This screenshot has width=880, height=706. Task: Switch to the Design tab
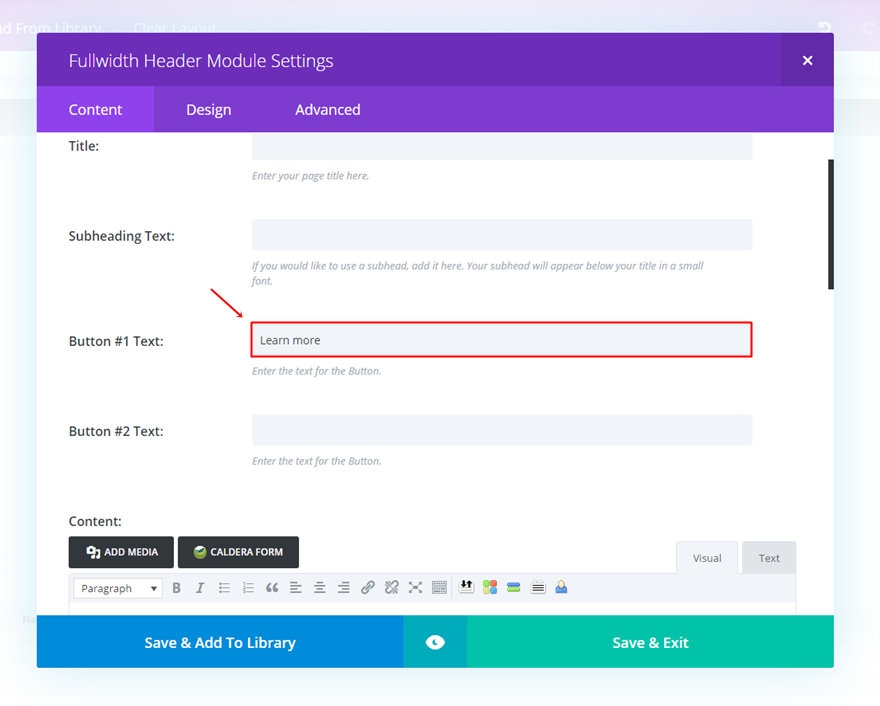point(208,109)
